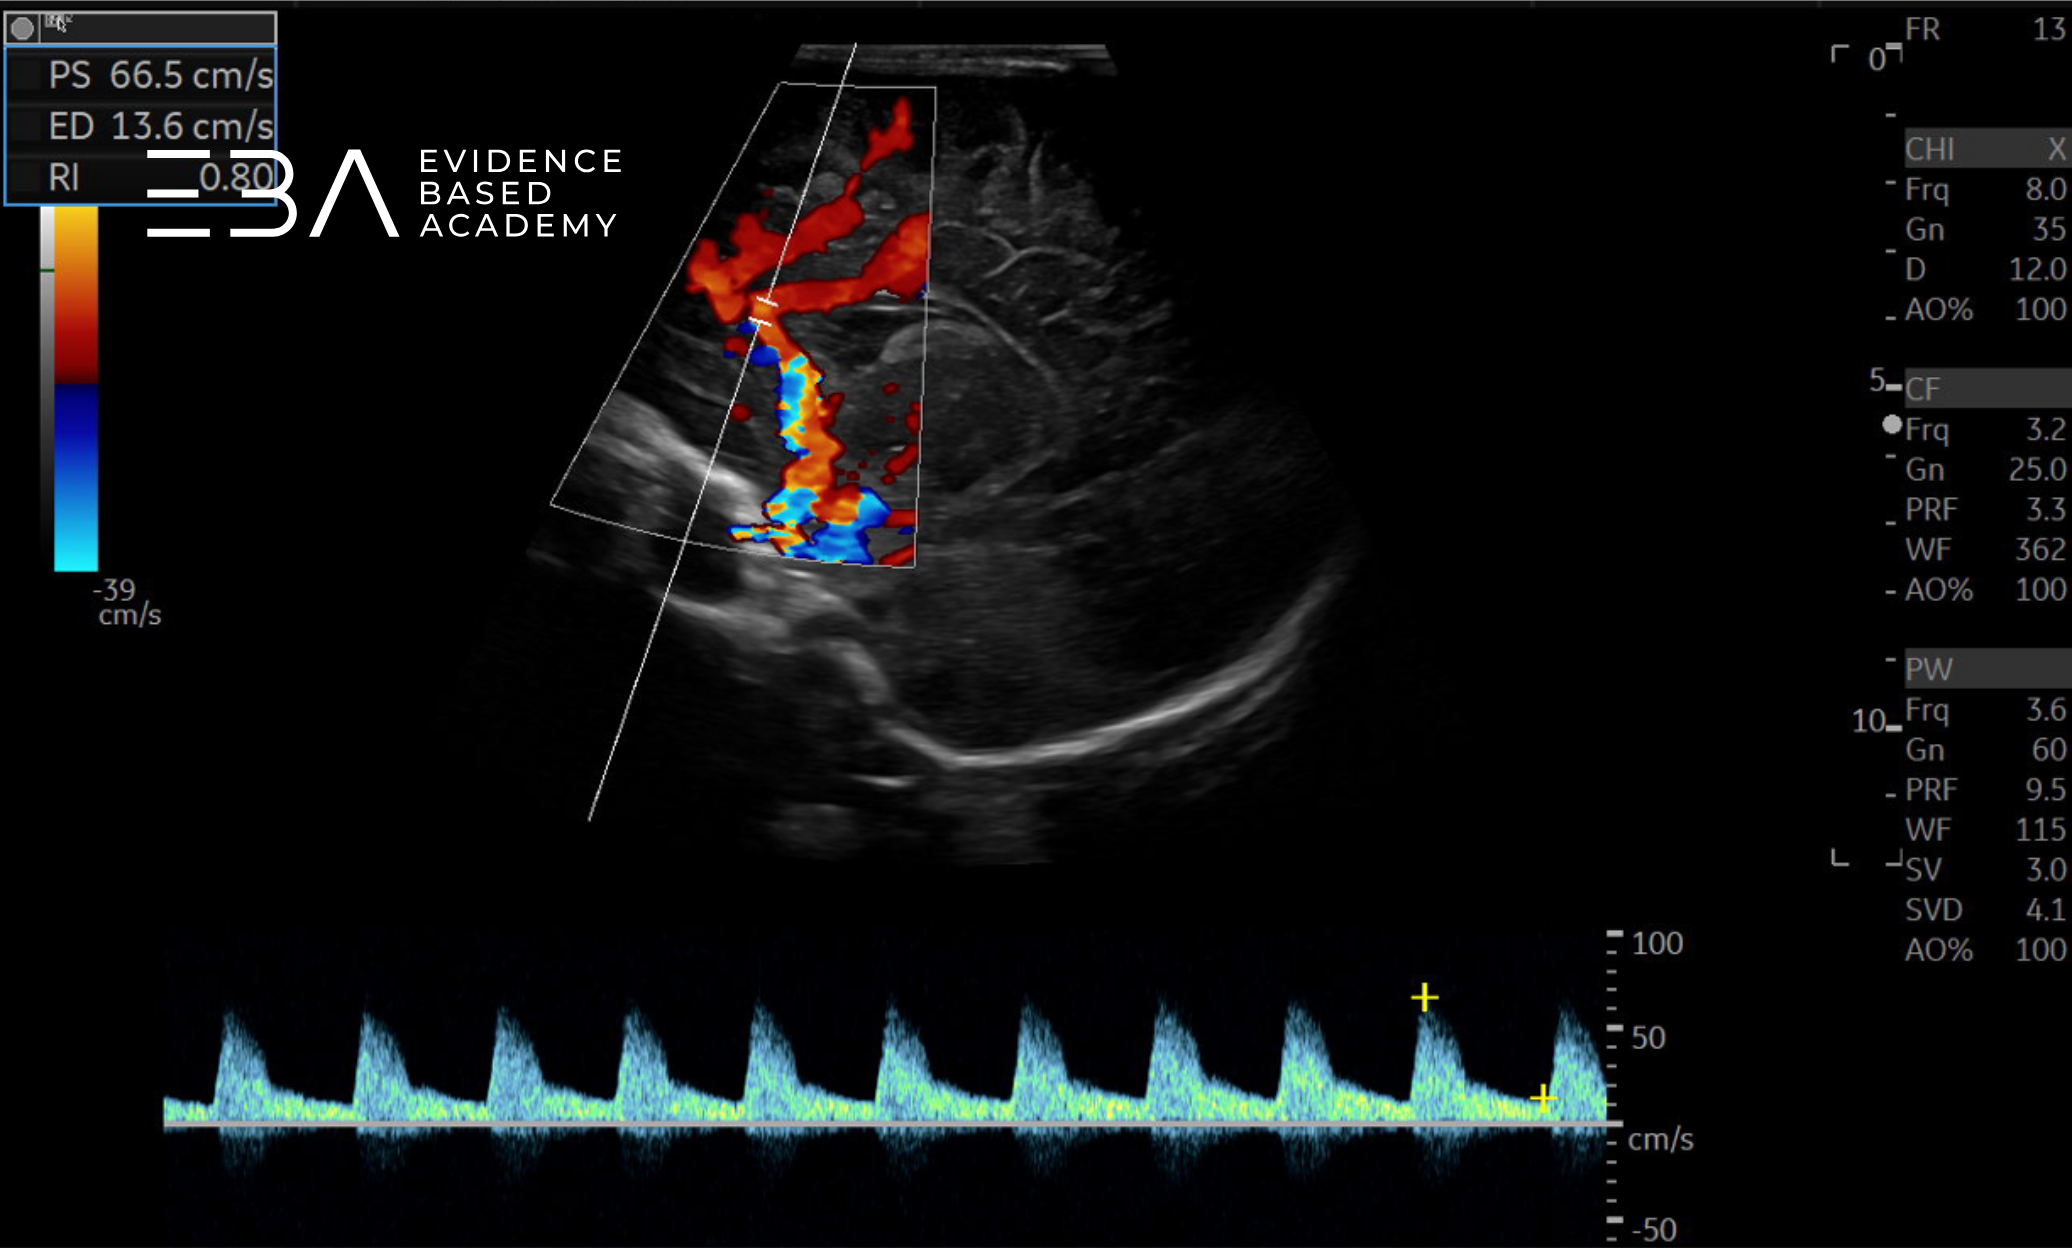Click the PW PRF 9.5 value

tap(2044, 789)
